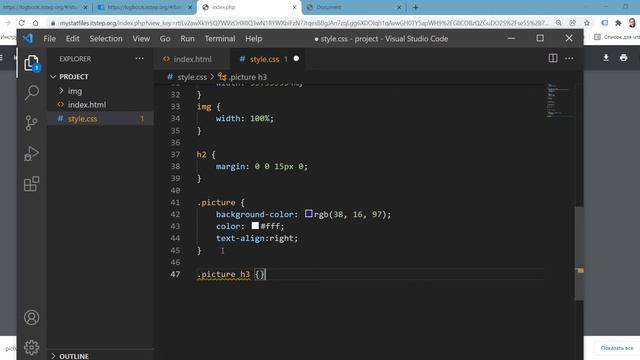Click the #fff white color swatch
640x360 pixels.
click(255, 225)
